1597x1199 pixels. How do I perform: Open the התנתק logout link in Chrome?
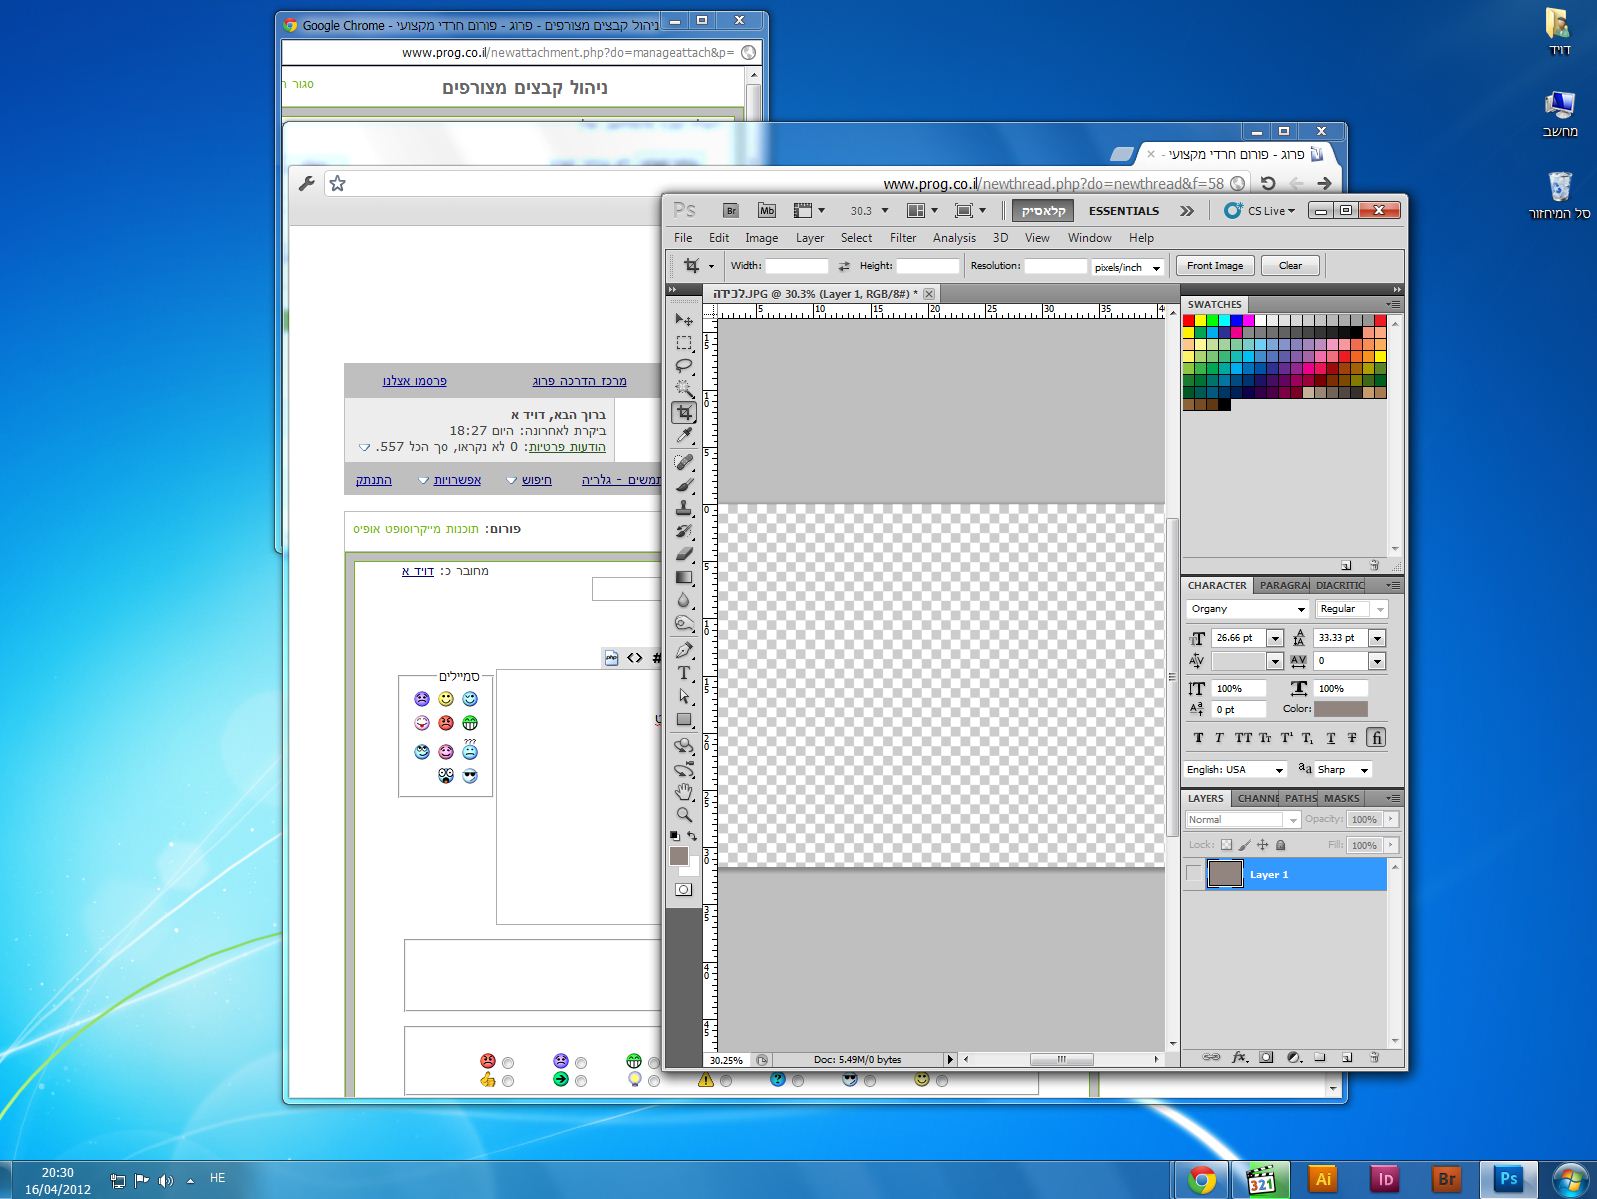tap(374, 480)
